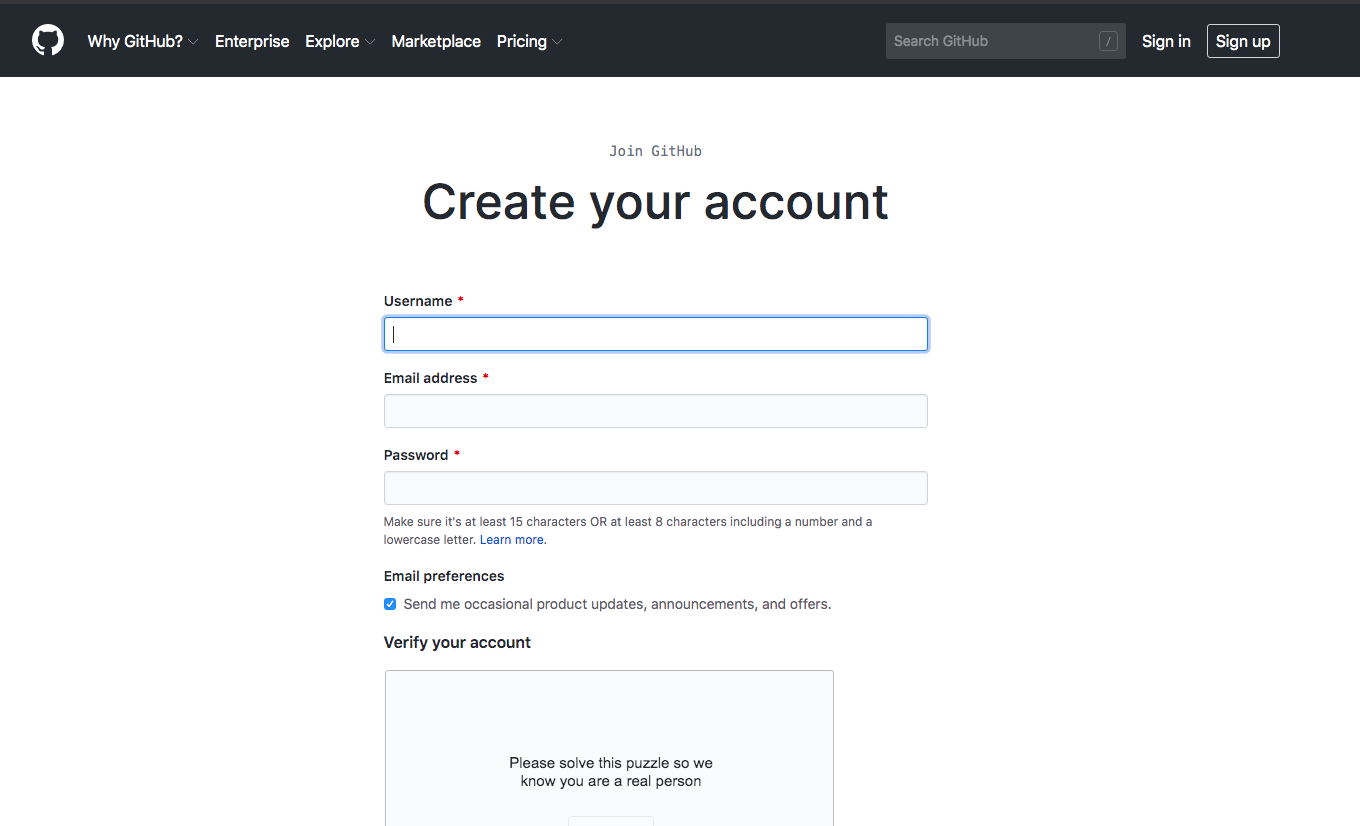The height and width of the screenshot is (826, 1360).
Task: Expand the Pricing dropdown
Action: point(529,41)
